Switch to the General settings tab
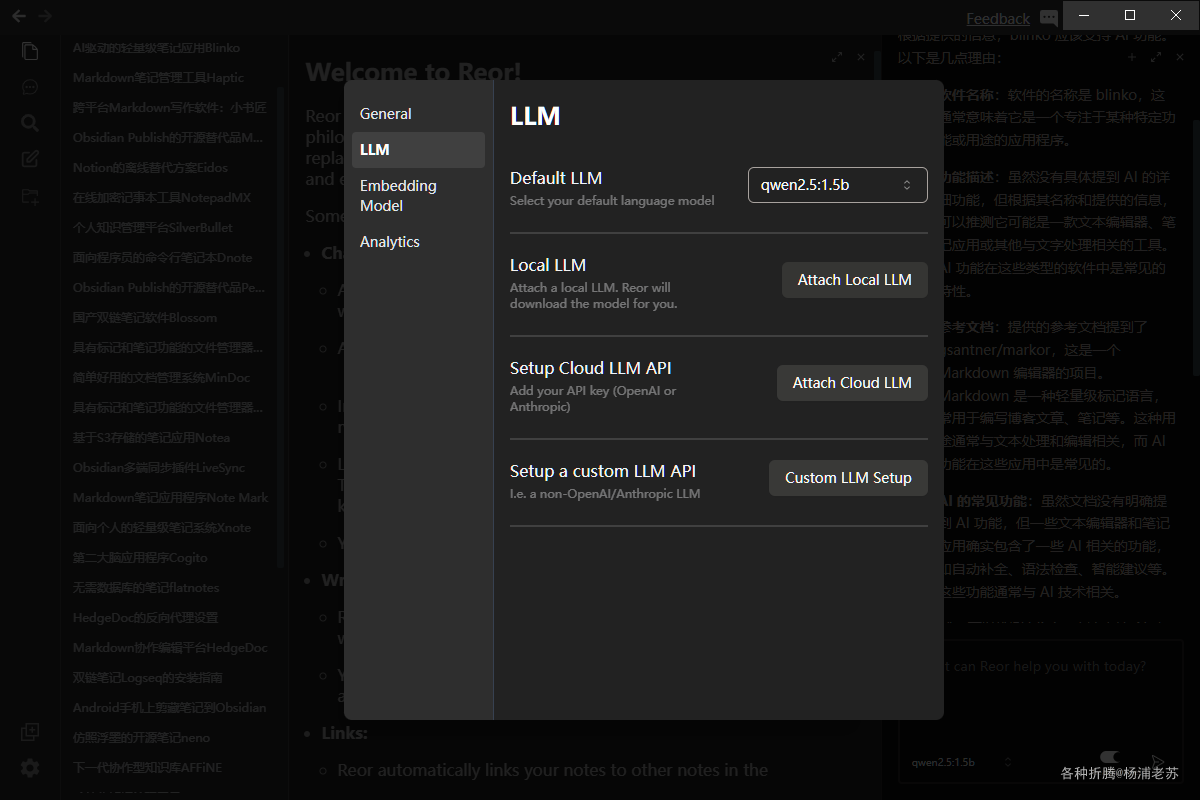The height and width of the screenshot is (800, 1200). [418, 114]
